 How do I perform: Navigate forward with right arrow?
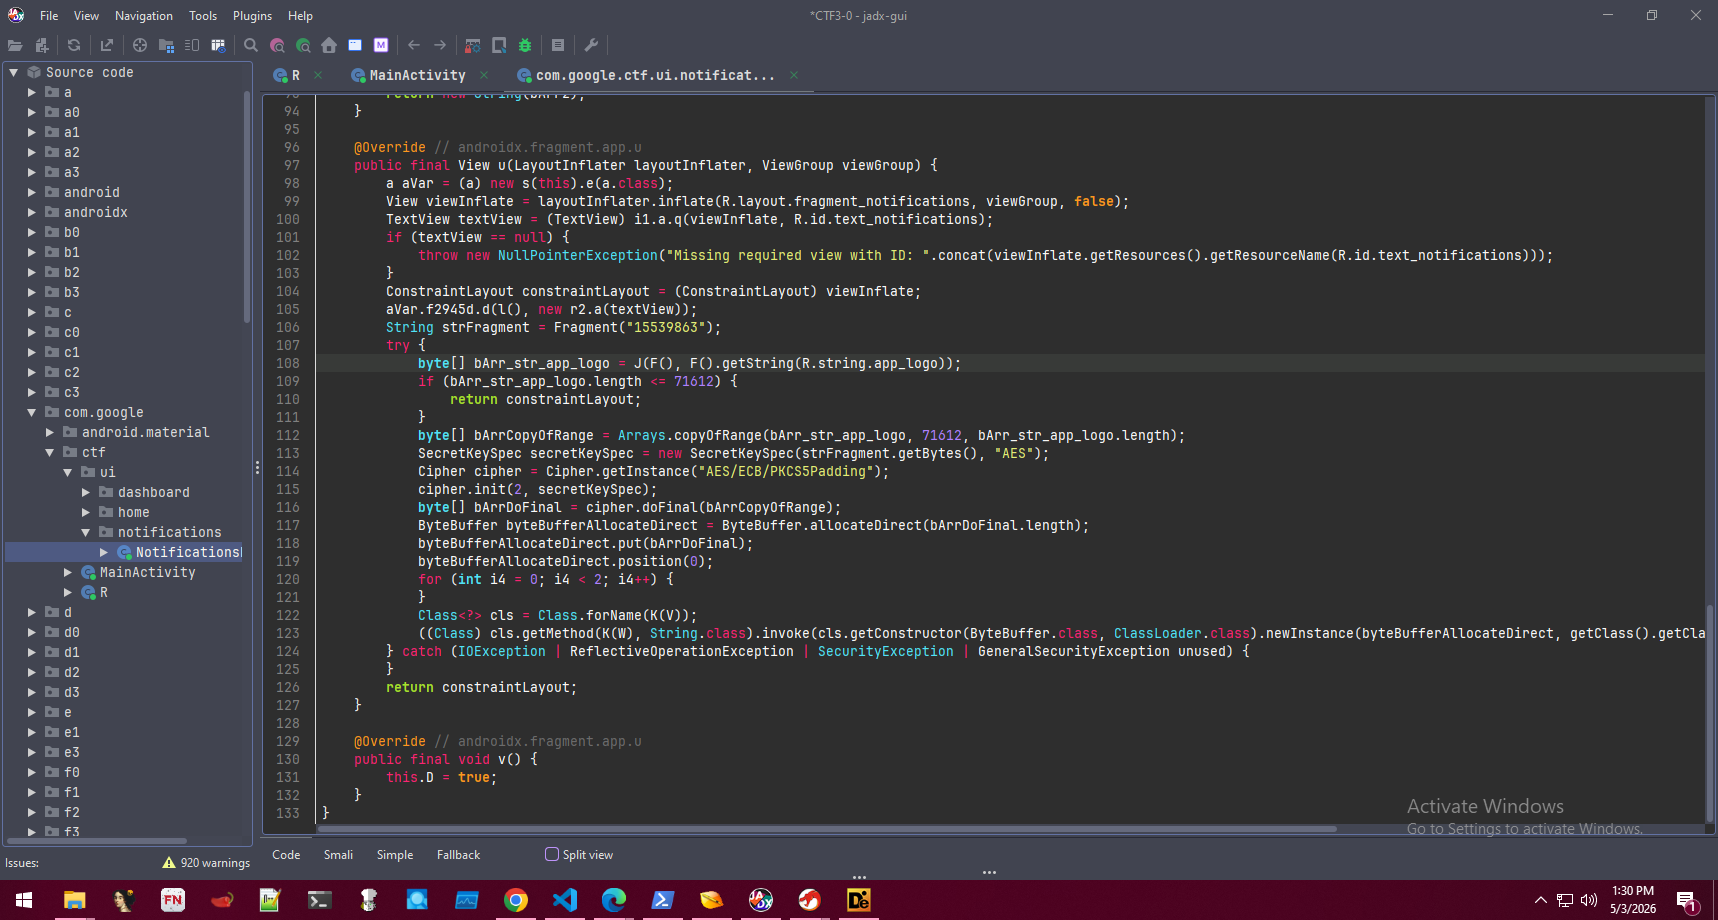[440, 45]
